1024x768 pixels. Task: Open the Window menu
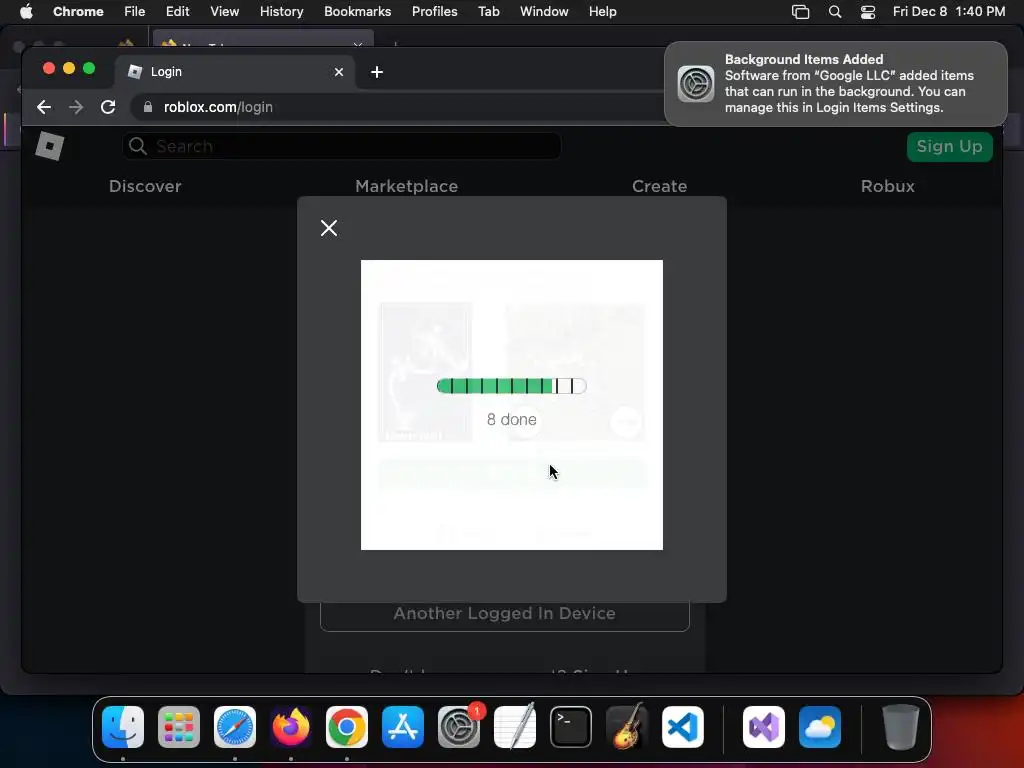pos(544,11)
